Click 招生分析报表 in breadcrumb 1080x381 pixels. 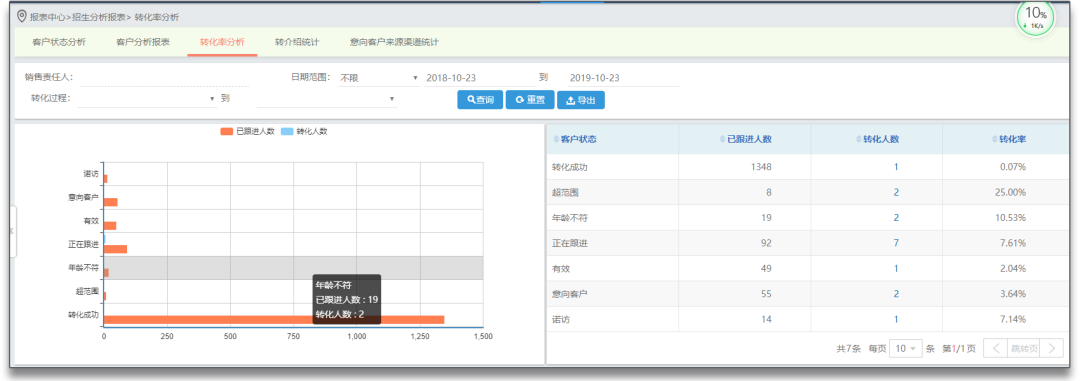click(97, 17)
